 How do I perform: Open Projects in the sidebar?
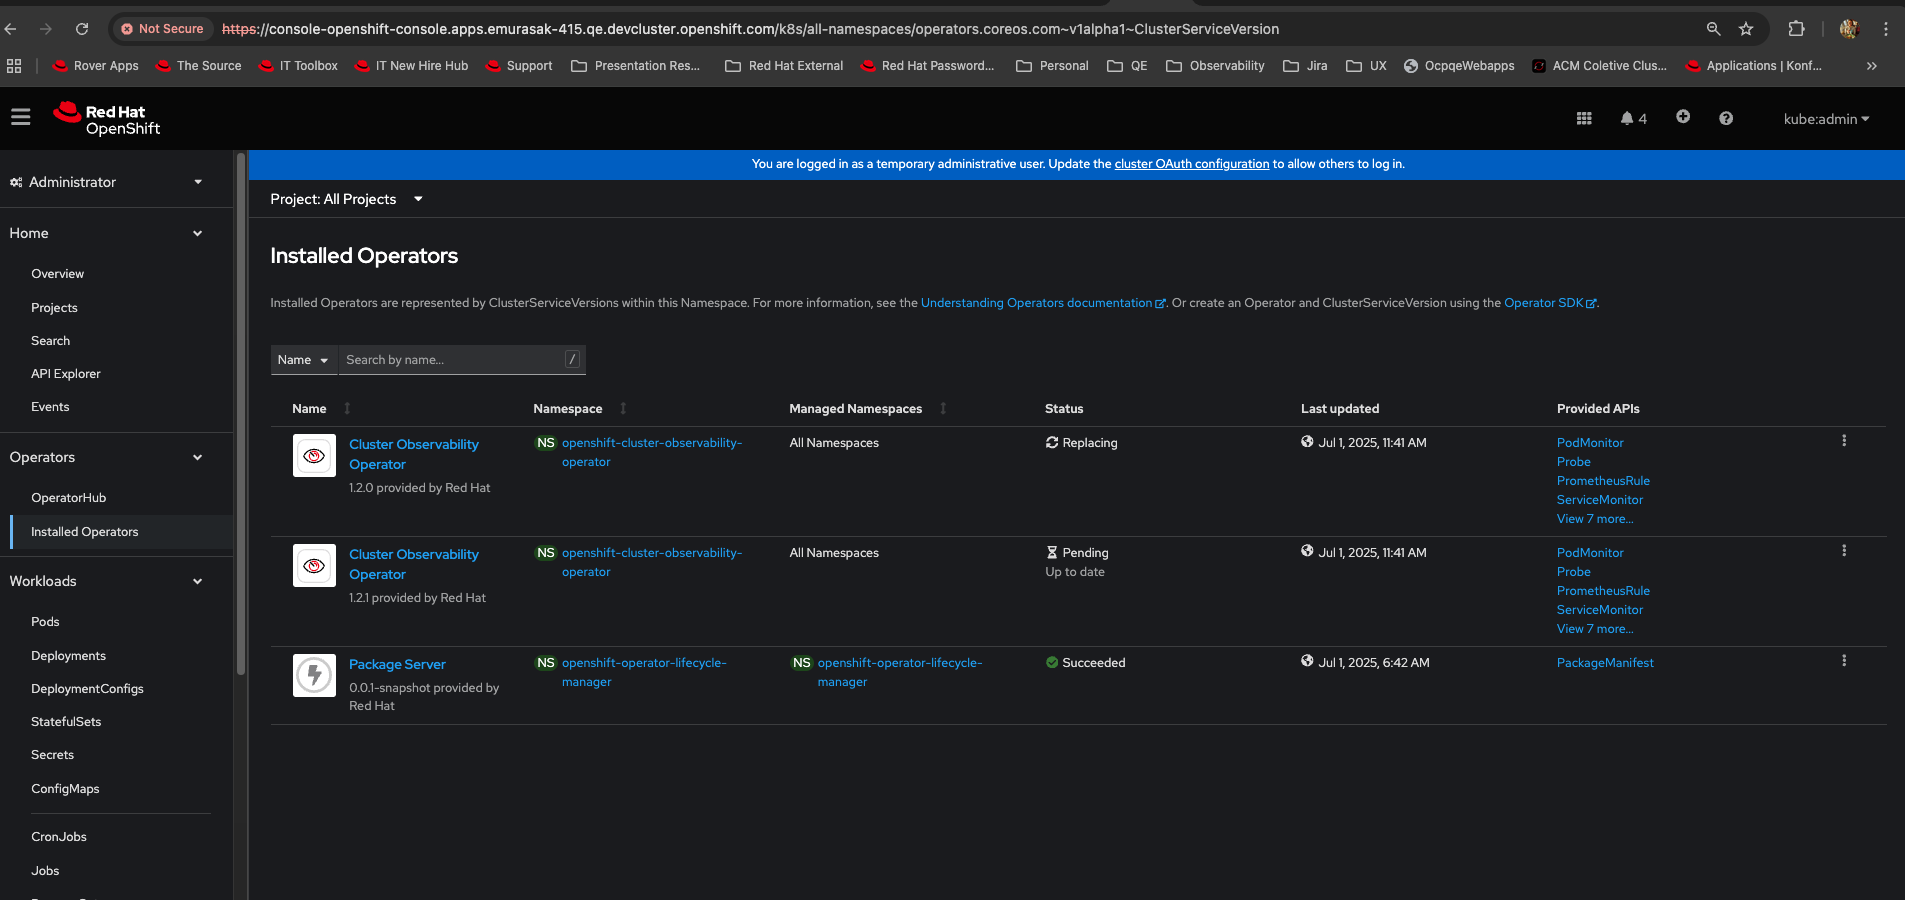[x=54, y=308]
